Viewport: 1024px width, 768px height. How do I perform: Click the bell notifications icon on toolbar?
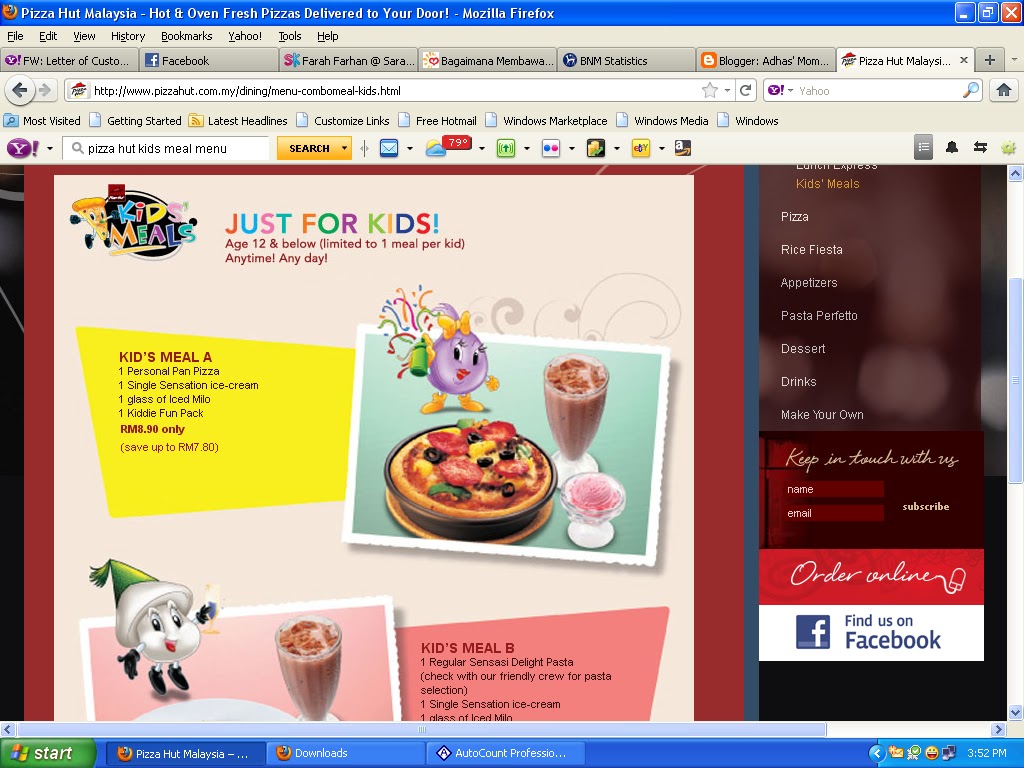952,148
